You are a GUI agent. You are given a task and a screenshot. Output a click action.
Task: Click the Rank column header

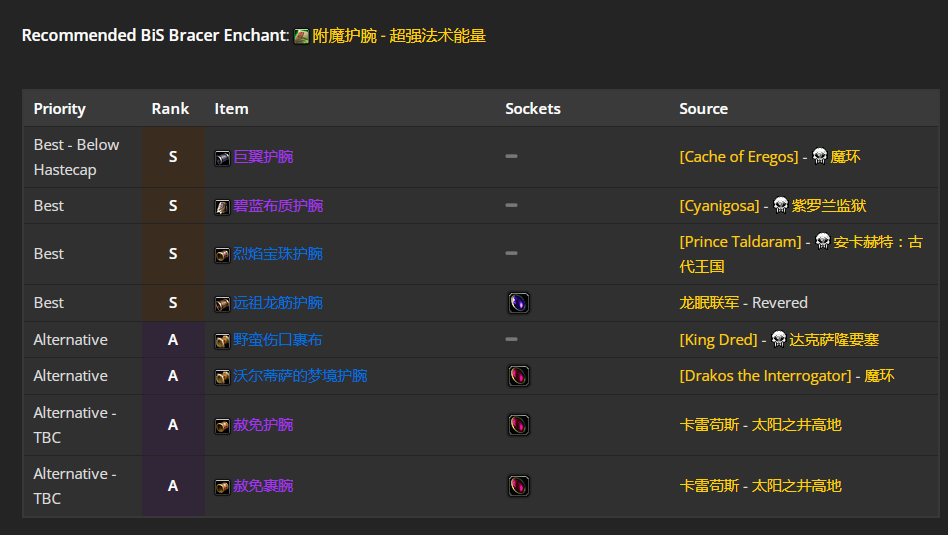point(170,109)
